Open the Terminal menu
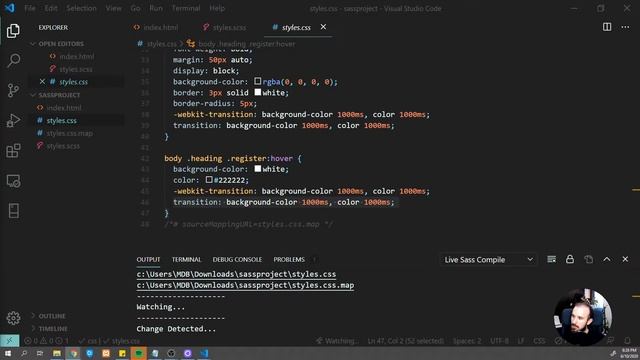This screenshot has width=640, height=360. pos(186,8)
